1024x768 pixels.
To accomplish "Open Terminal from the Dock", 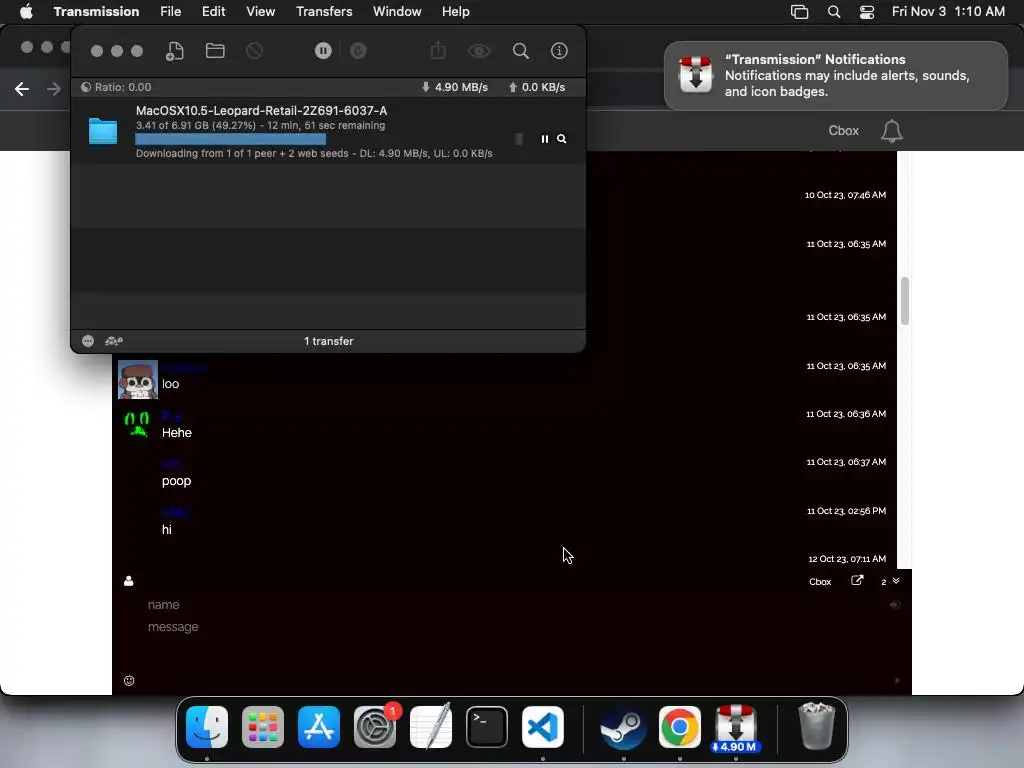I will 487,727.
